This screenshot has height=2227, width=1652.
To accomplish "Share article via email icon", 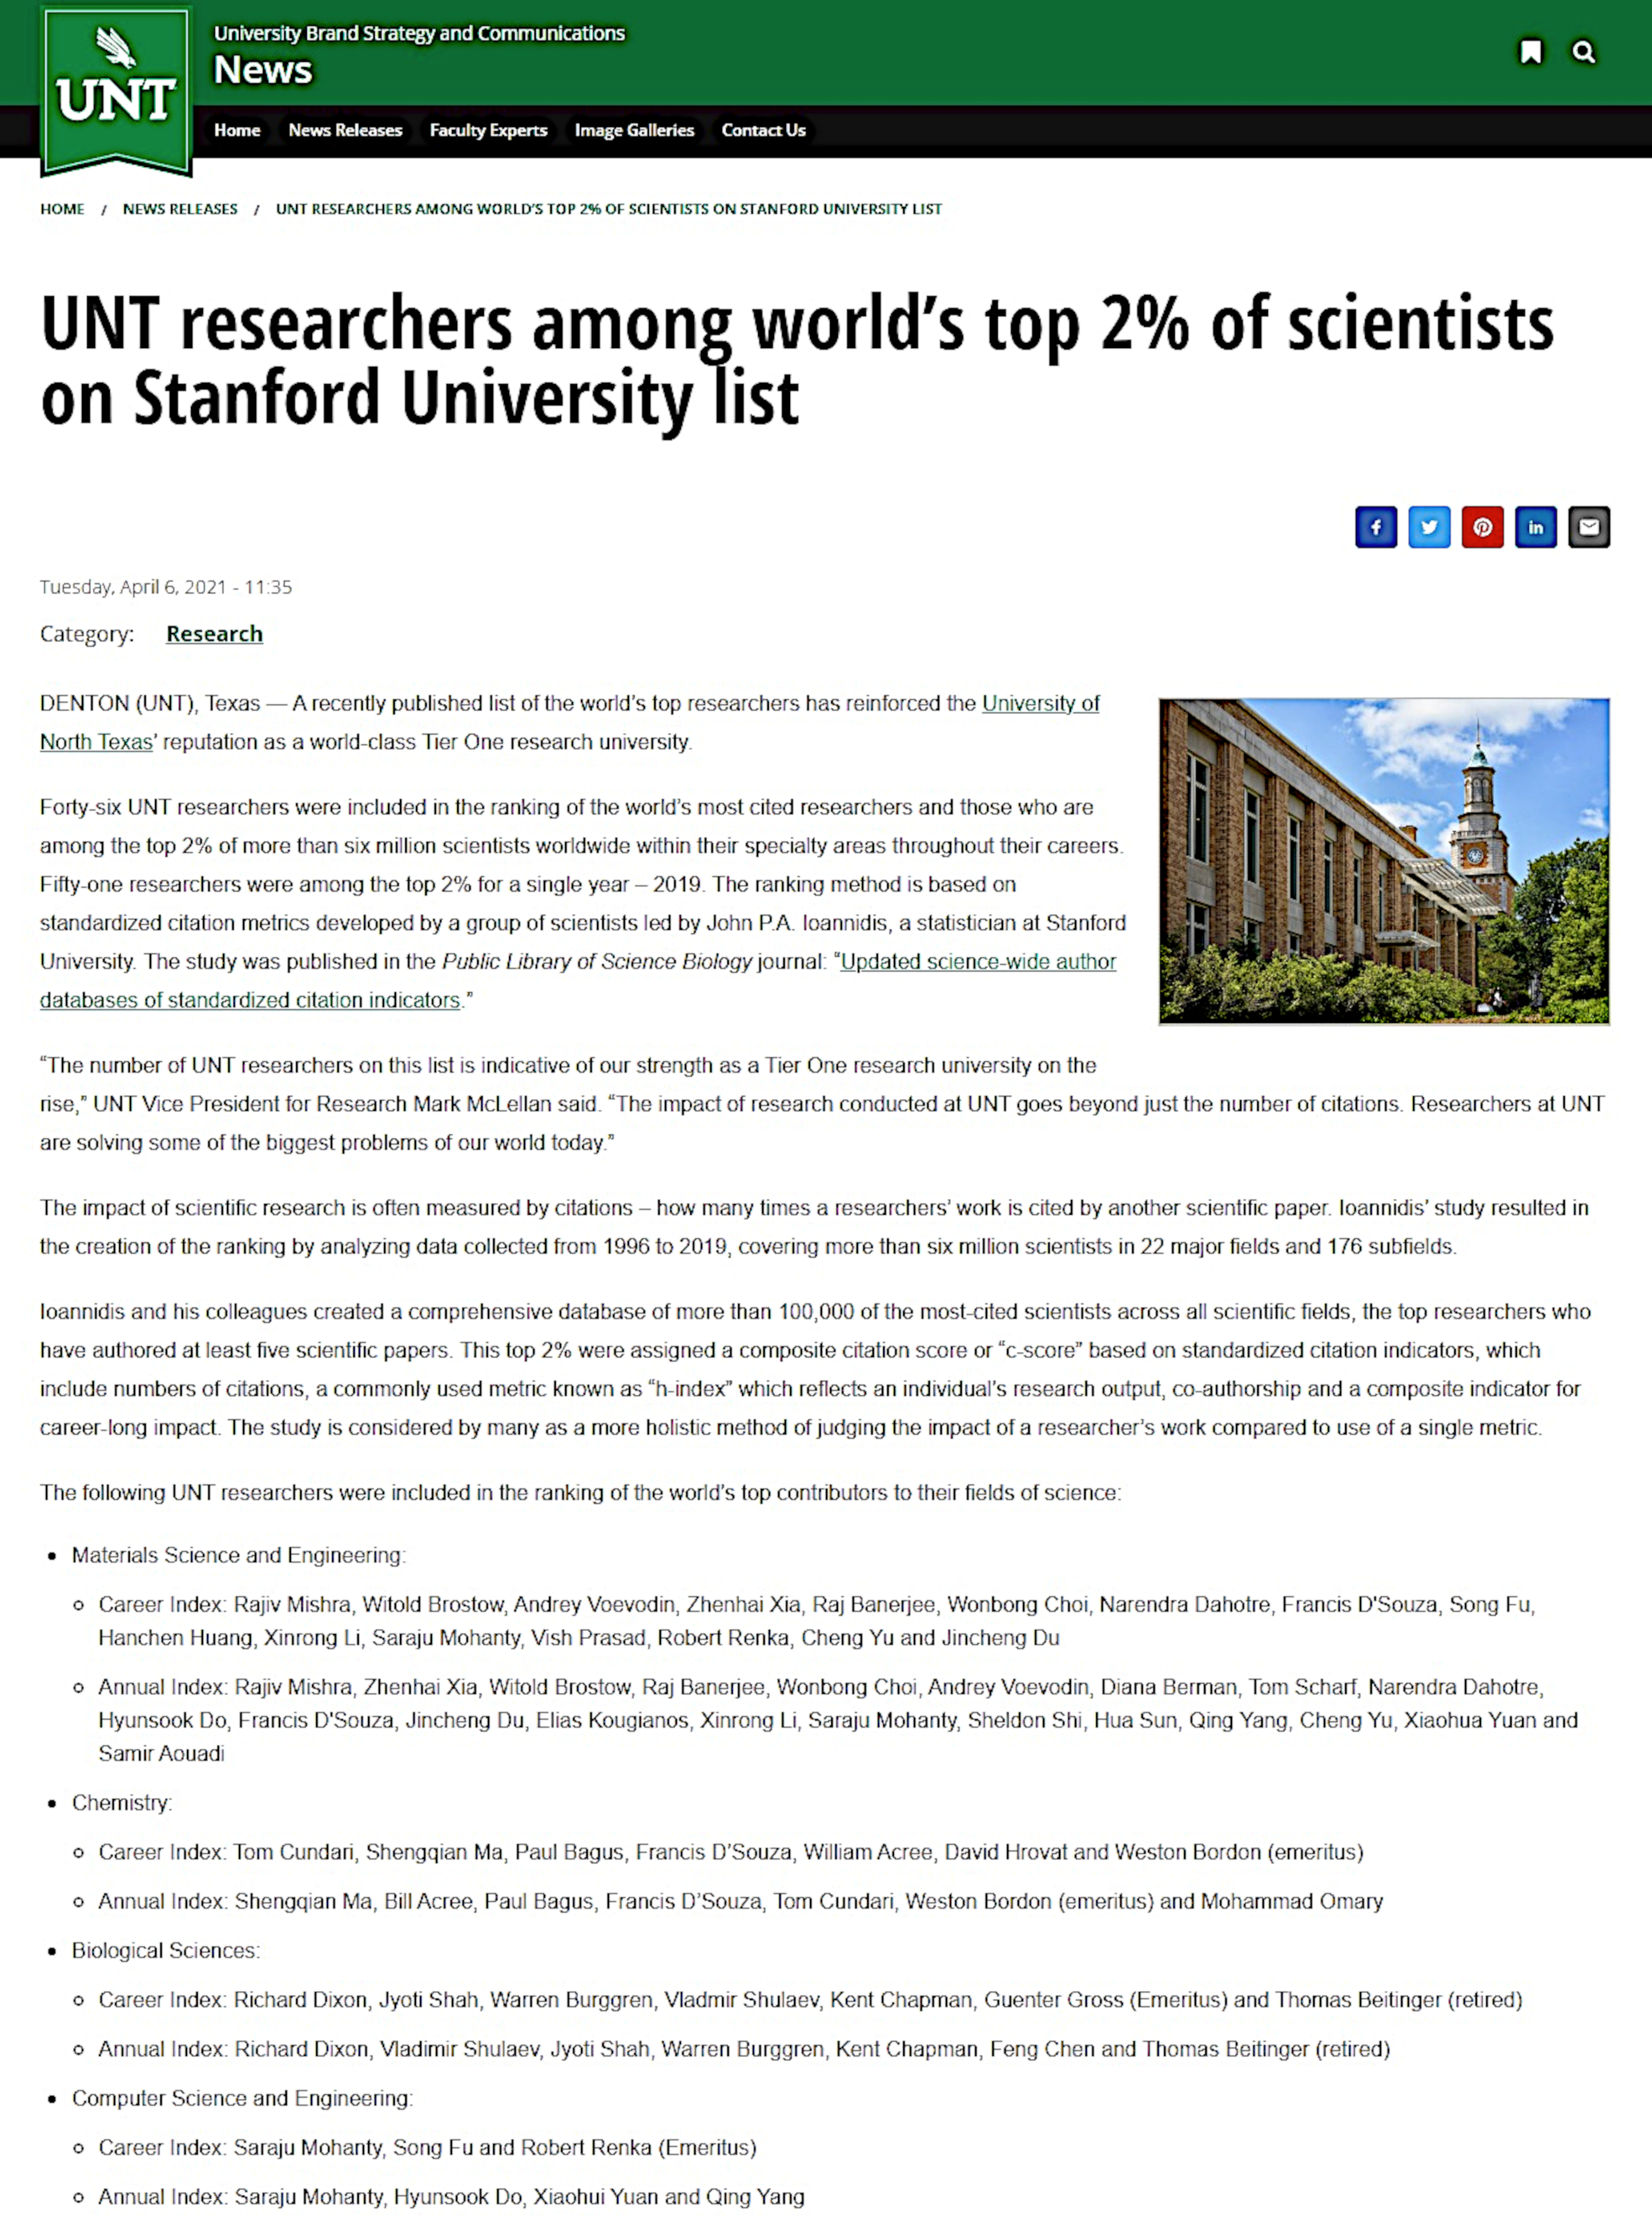I will 1589,527.
